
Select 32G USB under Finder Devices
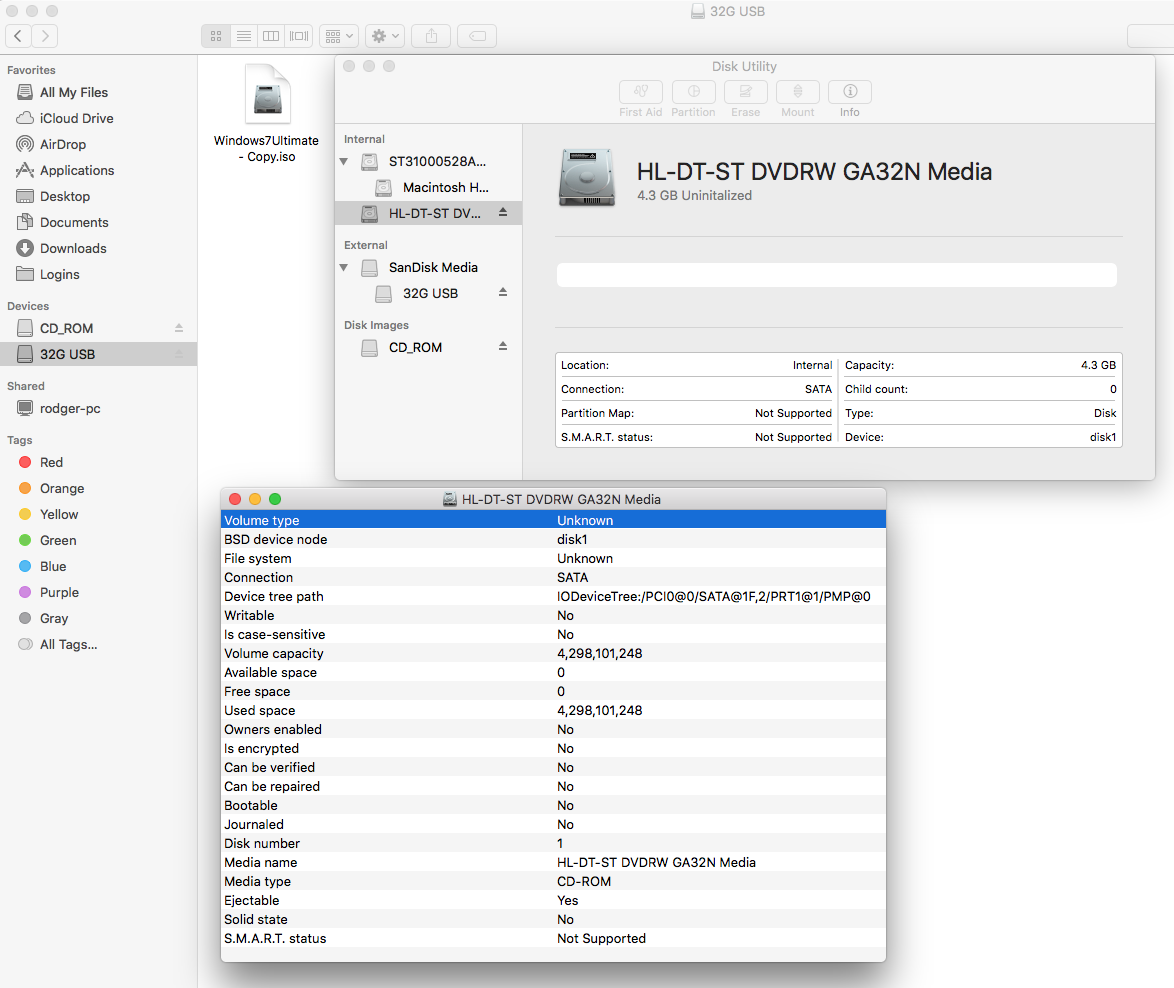coord(98,354)
